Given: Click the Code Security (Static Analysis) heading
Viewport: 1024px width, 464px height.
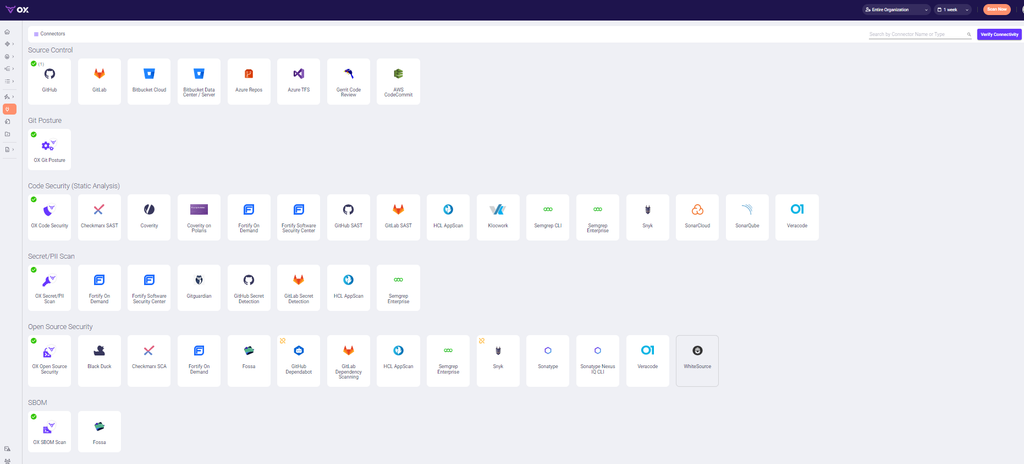Looking at the screenshot, I should (74, 186).
